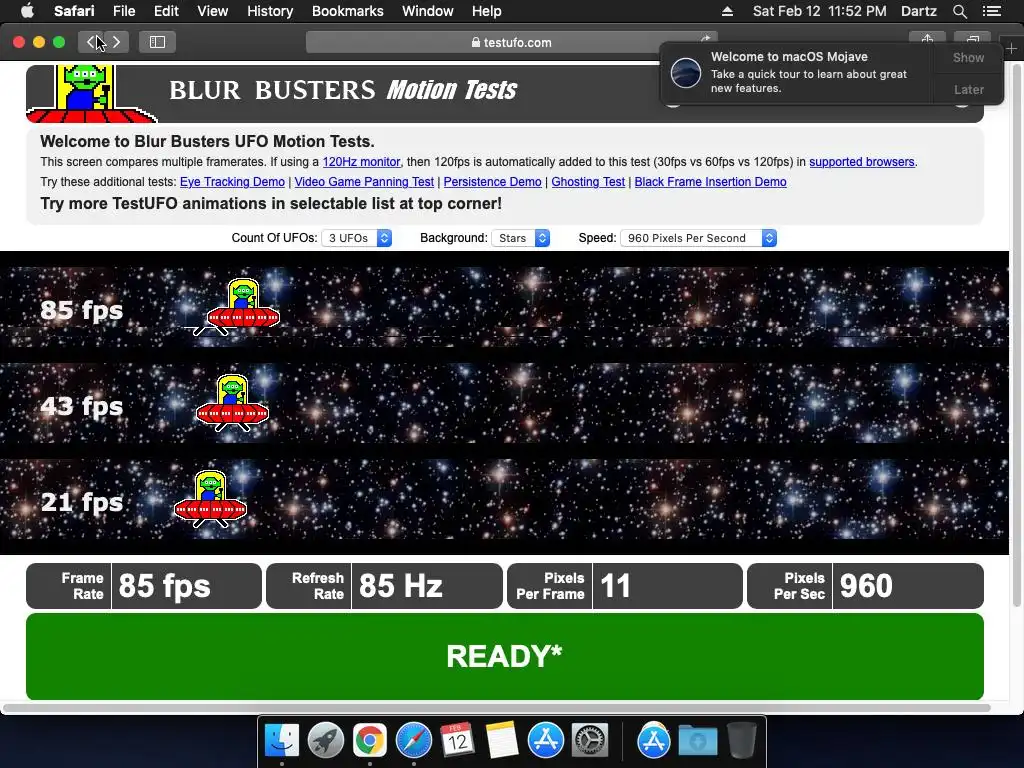Open the Safari menu
This screenshot has width=1024, height=768.
[74, 11]
